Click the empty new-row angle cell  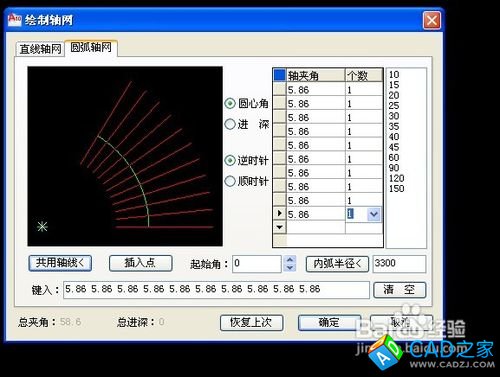coord(316,228)
